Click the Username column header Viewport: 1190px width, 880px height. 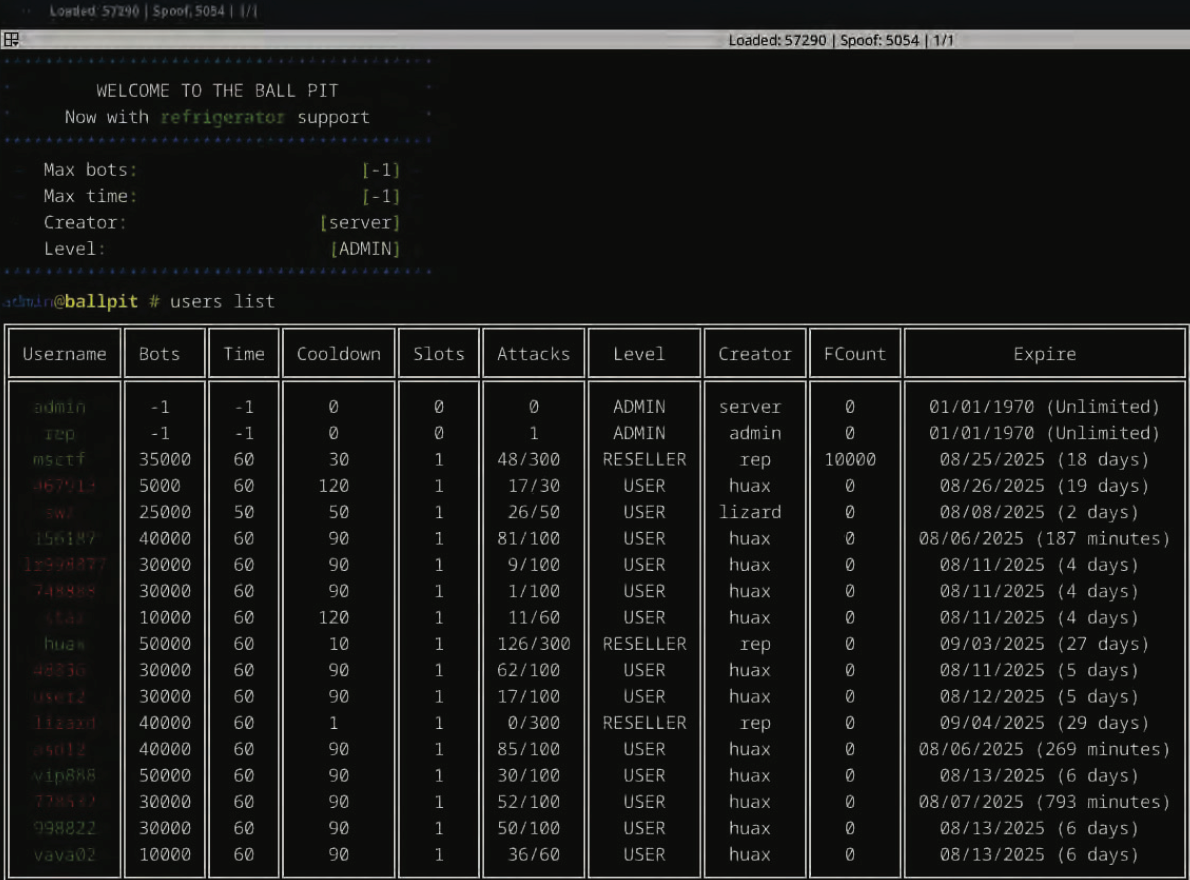[x=64, y=354]
